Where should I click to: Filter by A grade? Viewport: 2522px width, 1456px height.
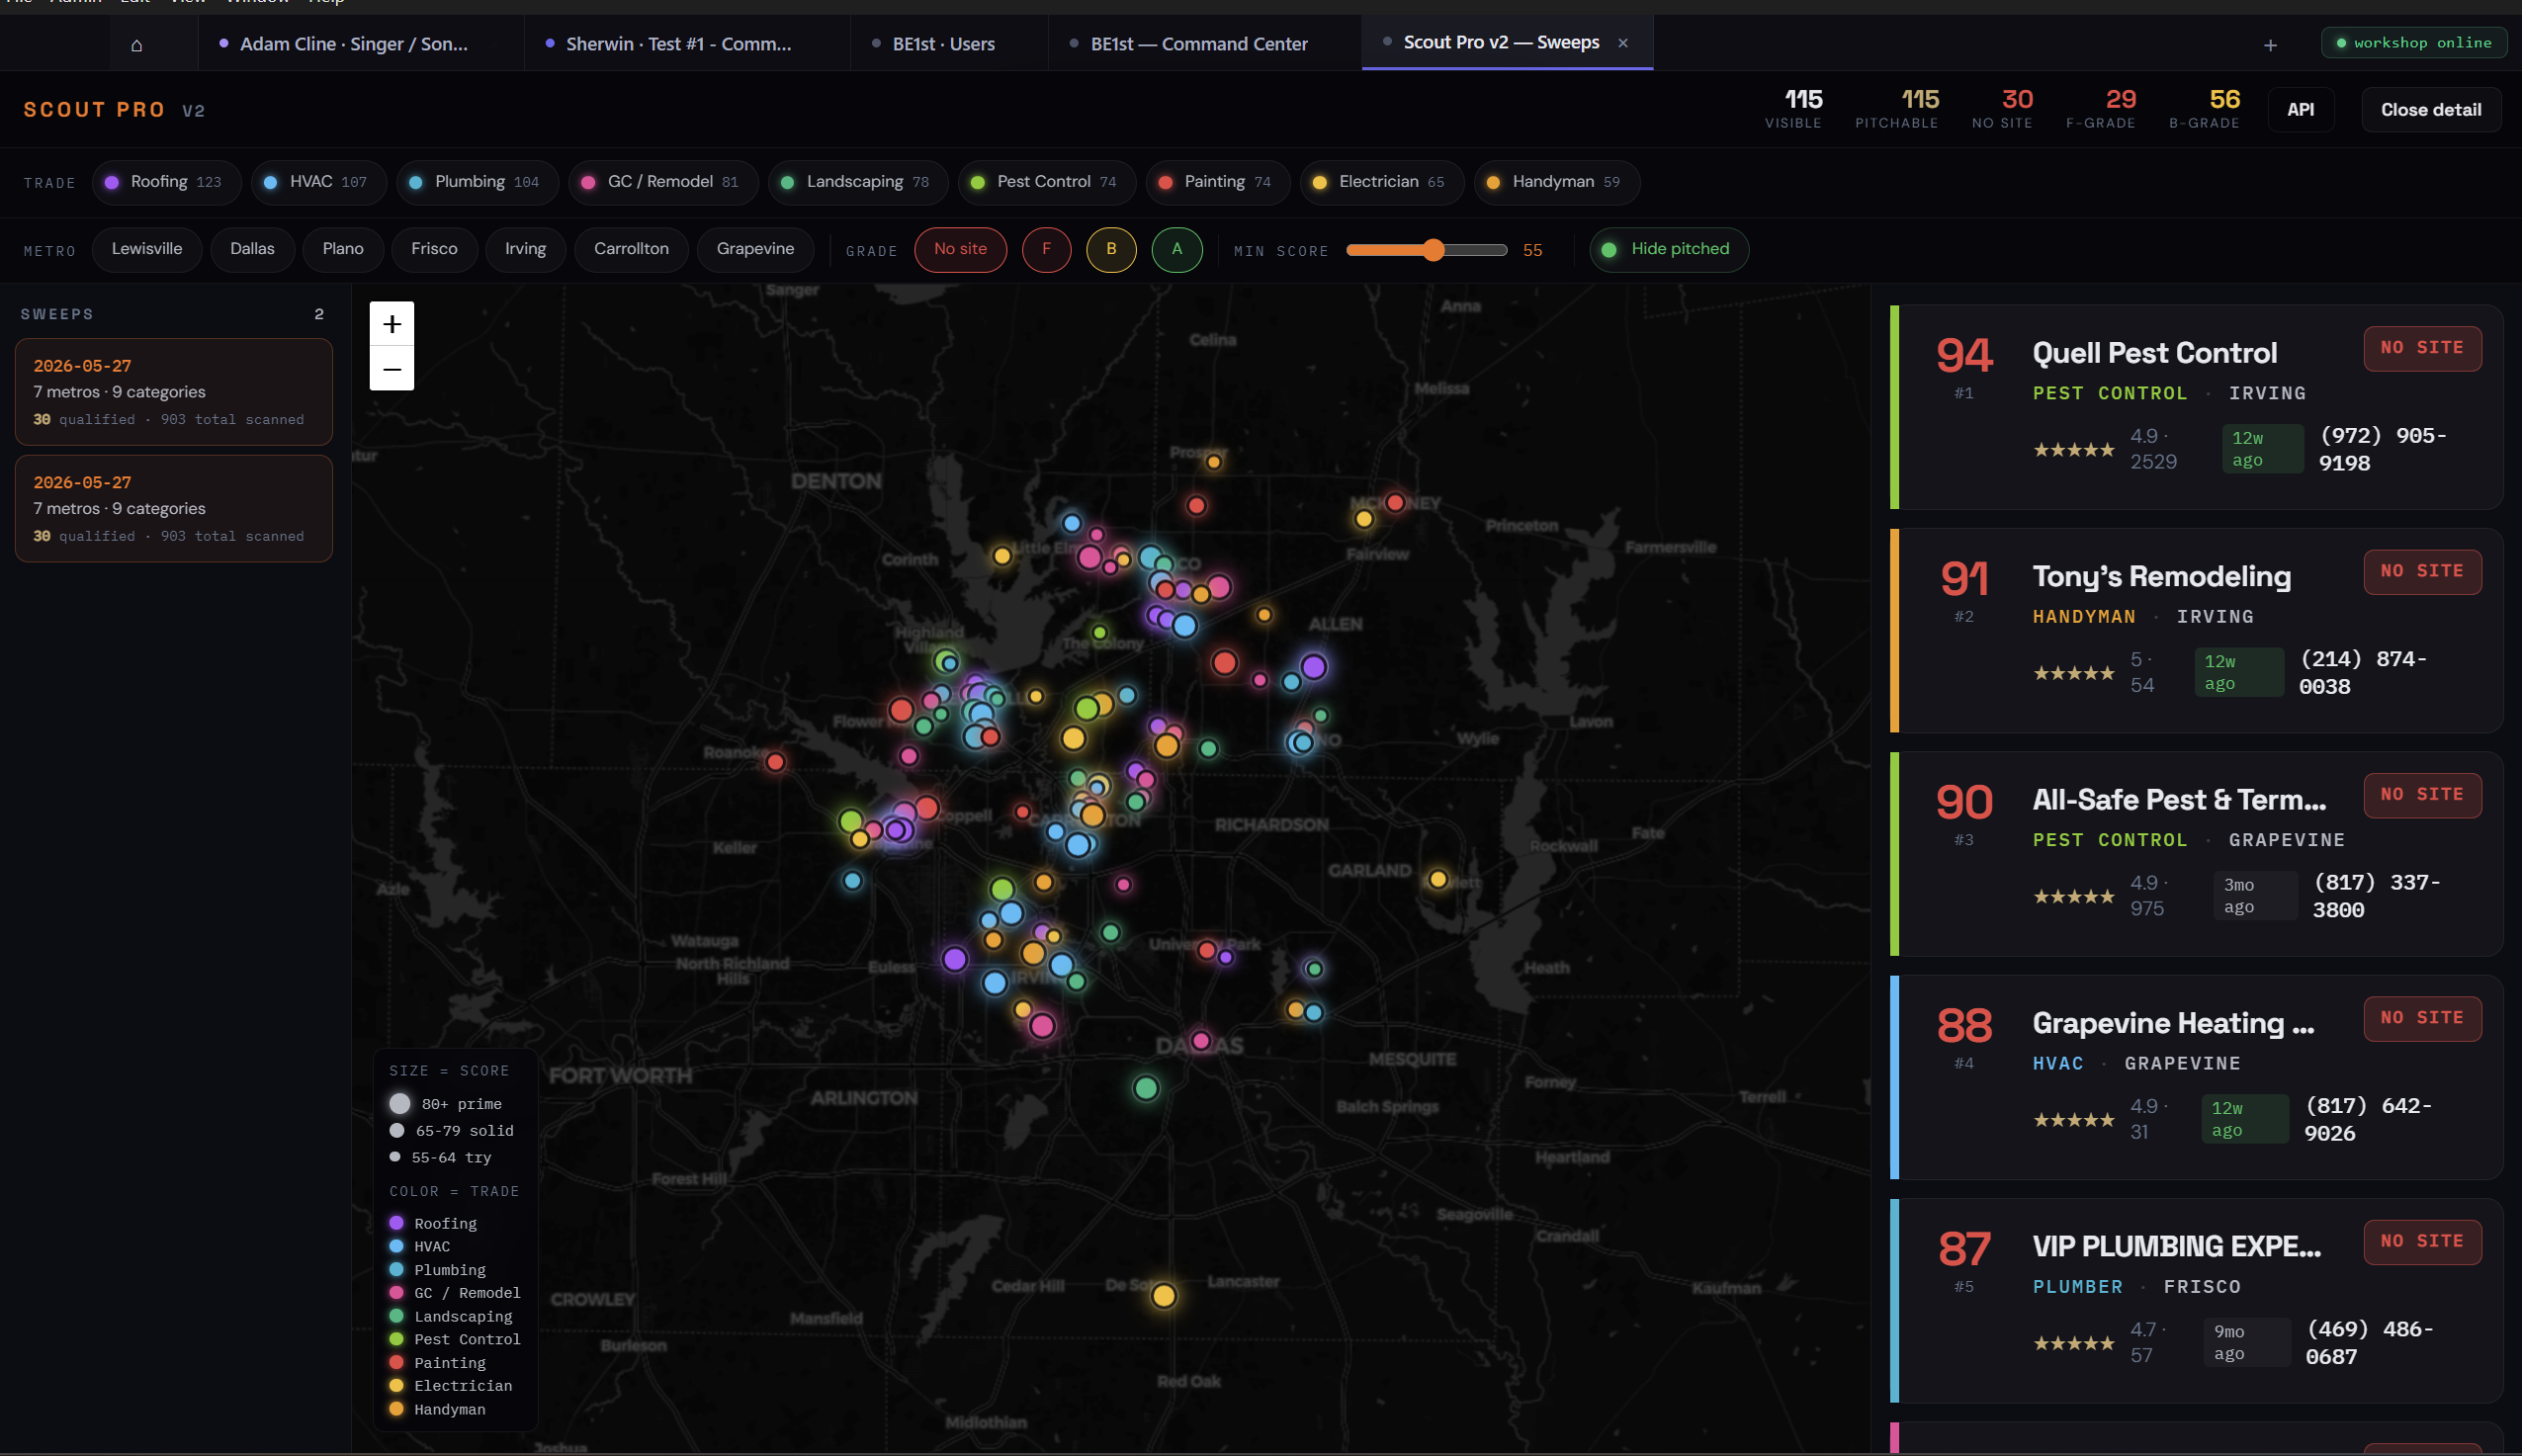1177,249
